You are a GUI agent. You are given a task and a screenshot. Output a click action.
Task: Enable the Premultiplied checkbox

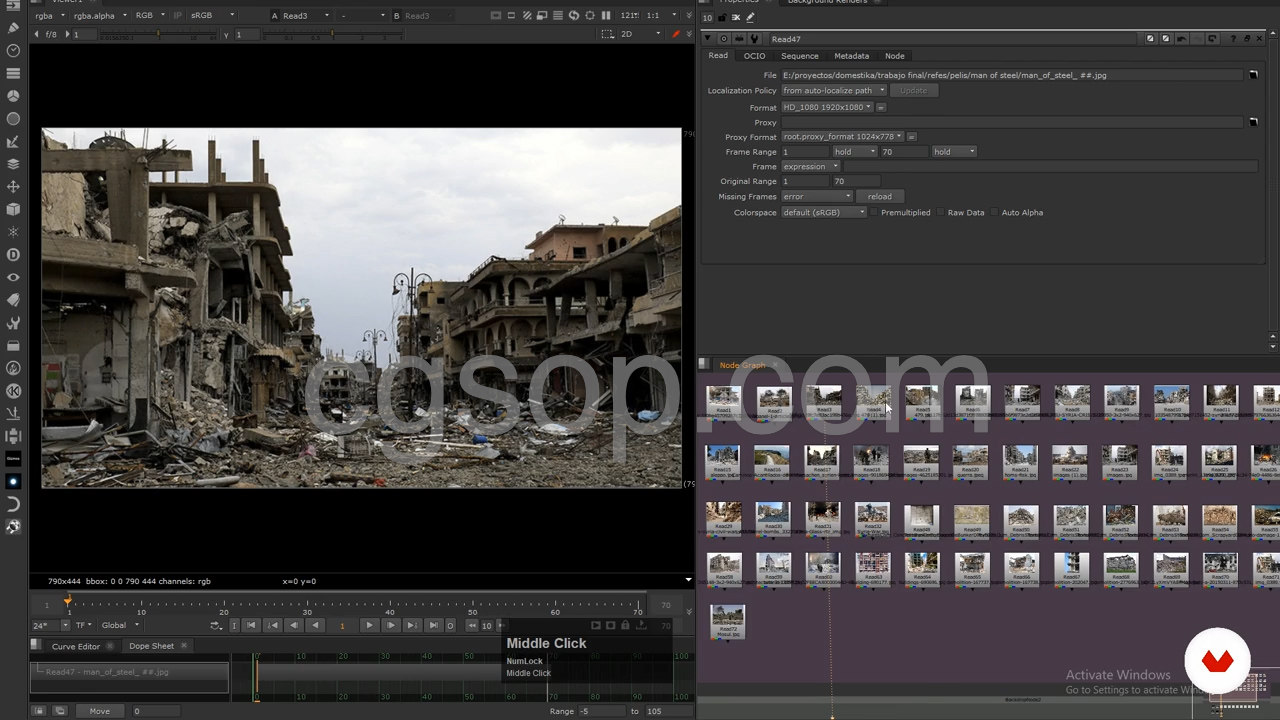[x=874, y=212]
